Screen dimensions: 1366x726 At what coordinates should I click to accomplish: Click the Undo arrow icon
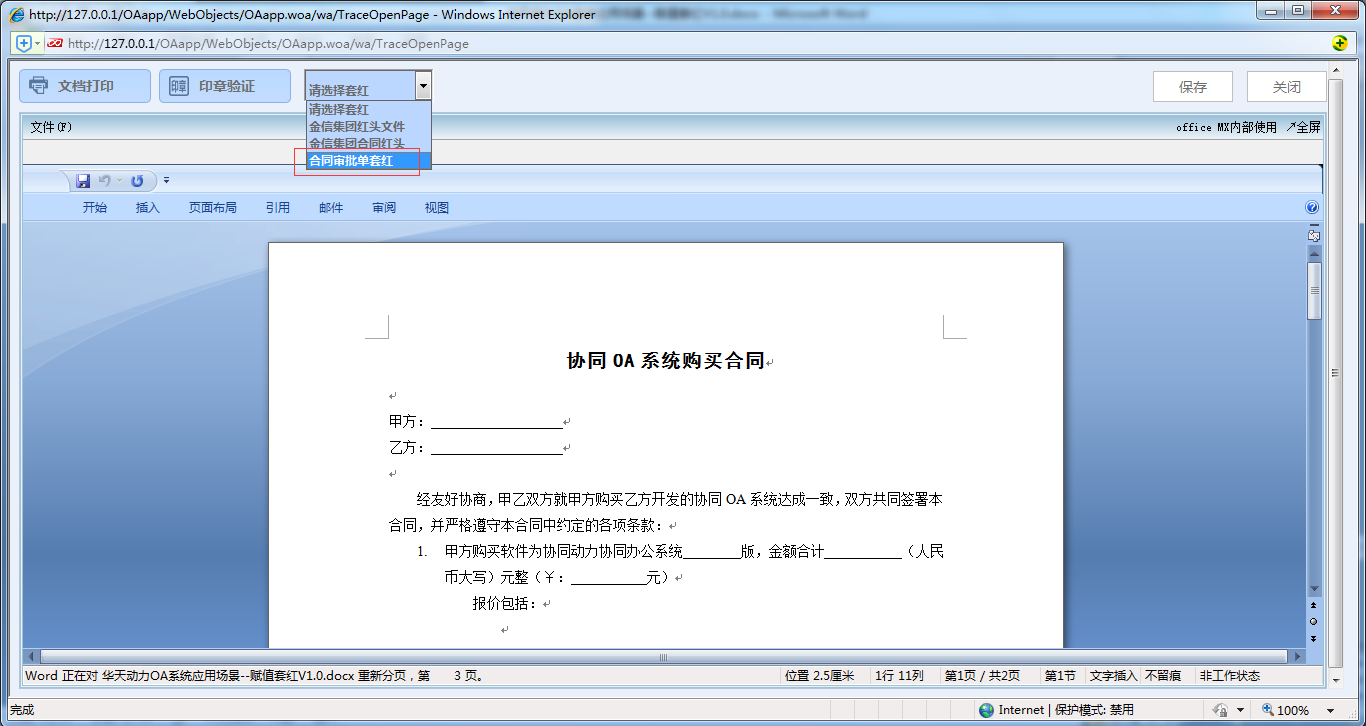107,180
